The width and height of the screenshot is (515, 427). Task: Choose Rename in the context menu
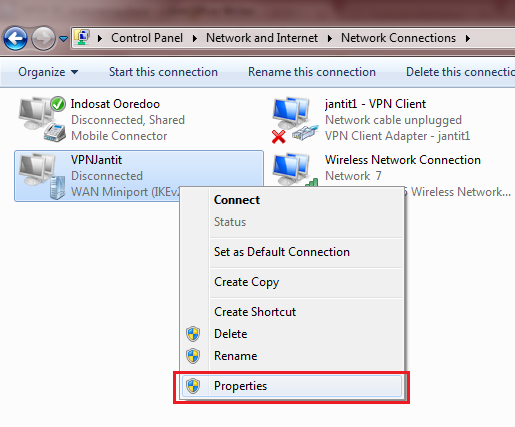point(235,356)
